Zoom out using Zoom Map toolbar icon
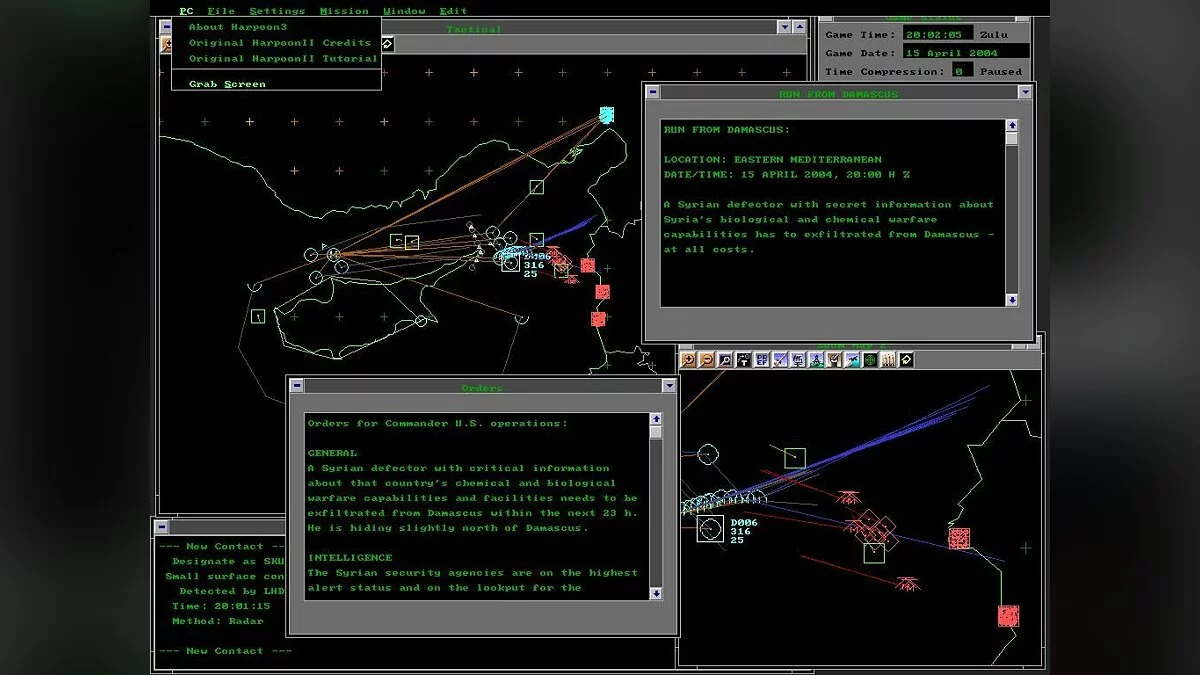 pos(706,360)
